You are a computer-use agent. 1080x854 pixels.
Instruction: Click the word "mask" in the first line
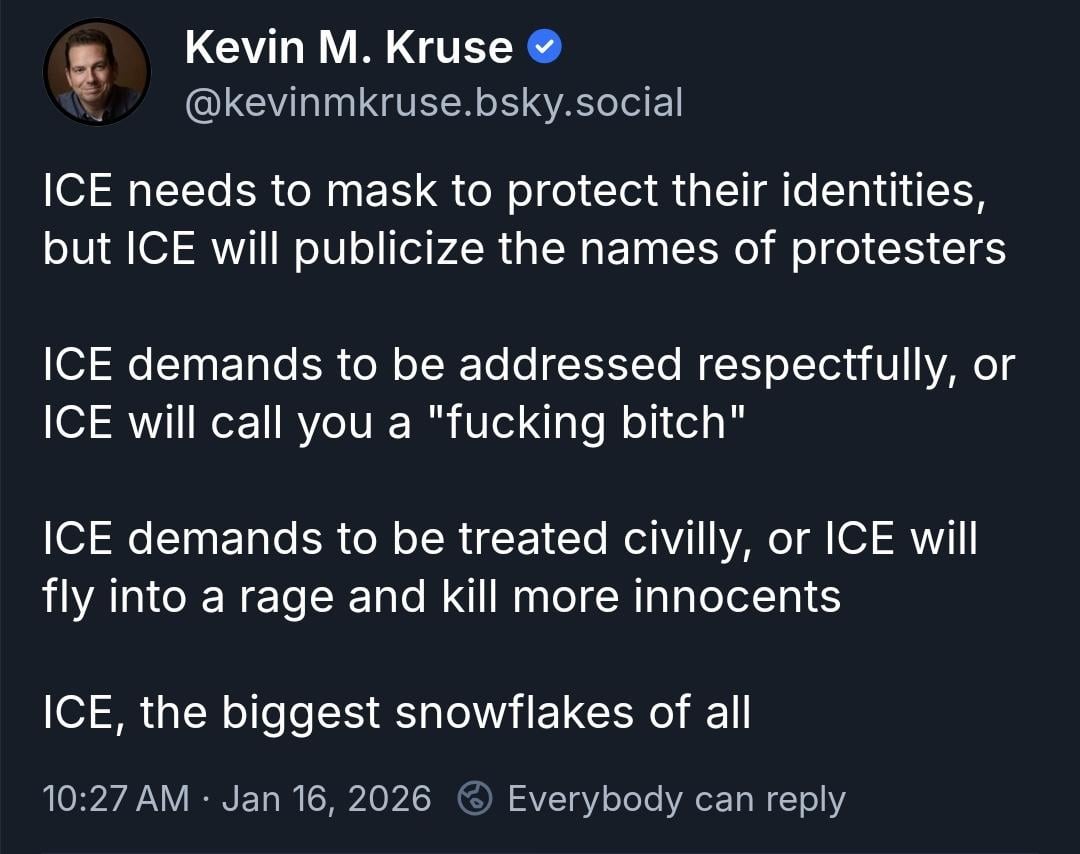[x=385, y=191]
